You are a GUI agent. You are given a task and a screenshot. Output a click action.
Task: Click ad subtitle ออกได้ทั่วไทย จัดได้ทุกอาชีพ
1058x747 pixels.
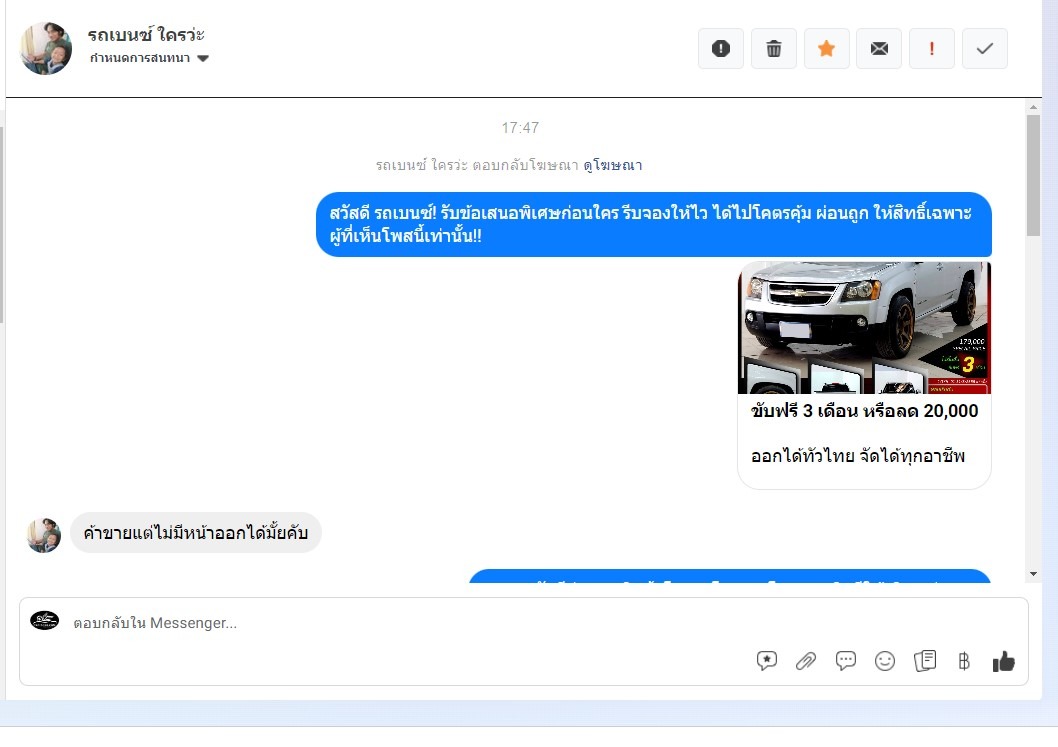pos(858,456)
